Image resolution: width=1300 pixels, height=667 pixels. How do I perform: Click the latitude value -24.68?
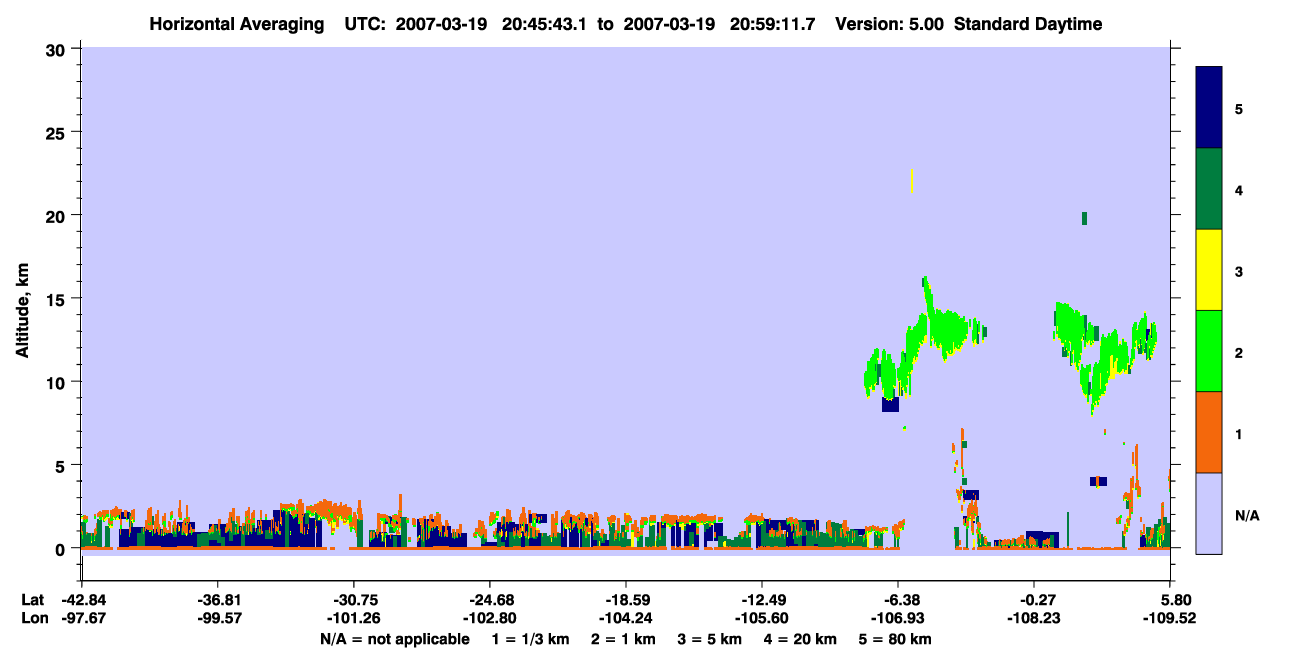tap(489, 600)
